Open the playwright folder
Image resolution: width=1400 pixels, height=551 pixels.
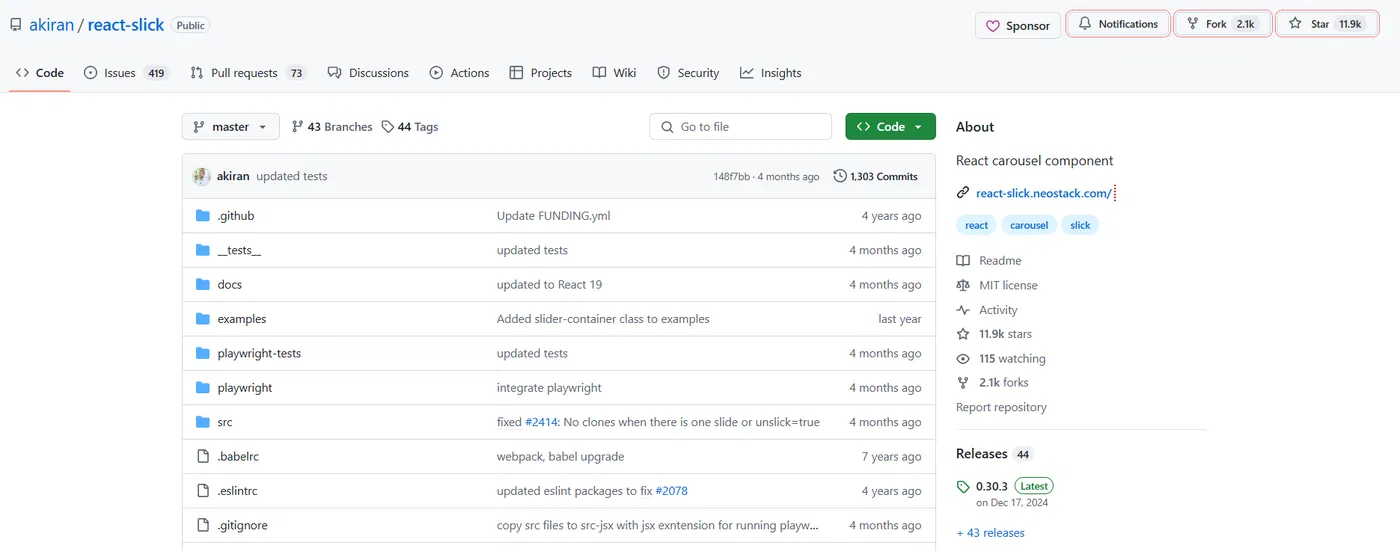pos(245,388)
